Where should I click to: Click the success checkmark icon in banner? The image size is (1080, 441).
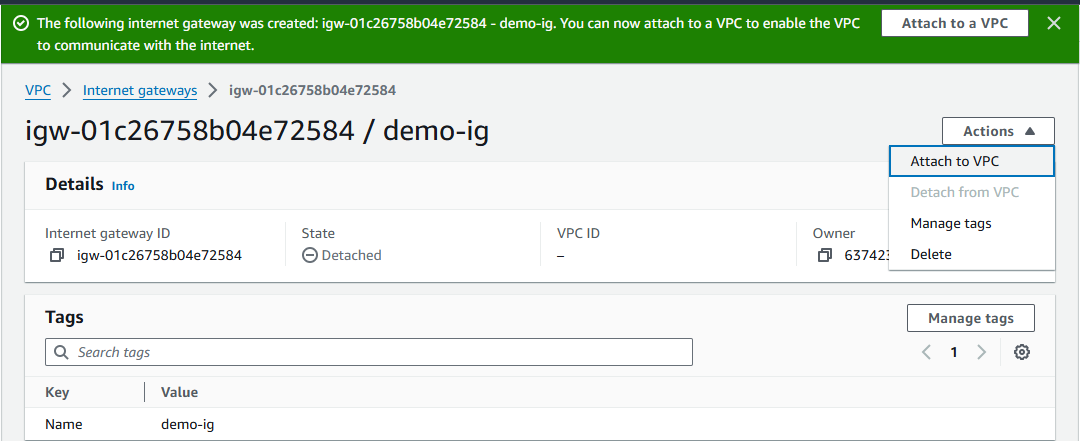point(21,23)
